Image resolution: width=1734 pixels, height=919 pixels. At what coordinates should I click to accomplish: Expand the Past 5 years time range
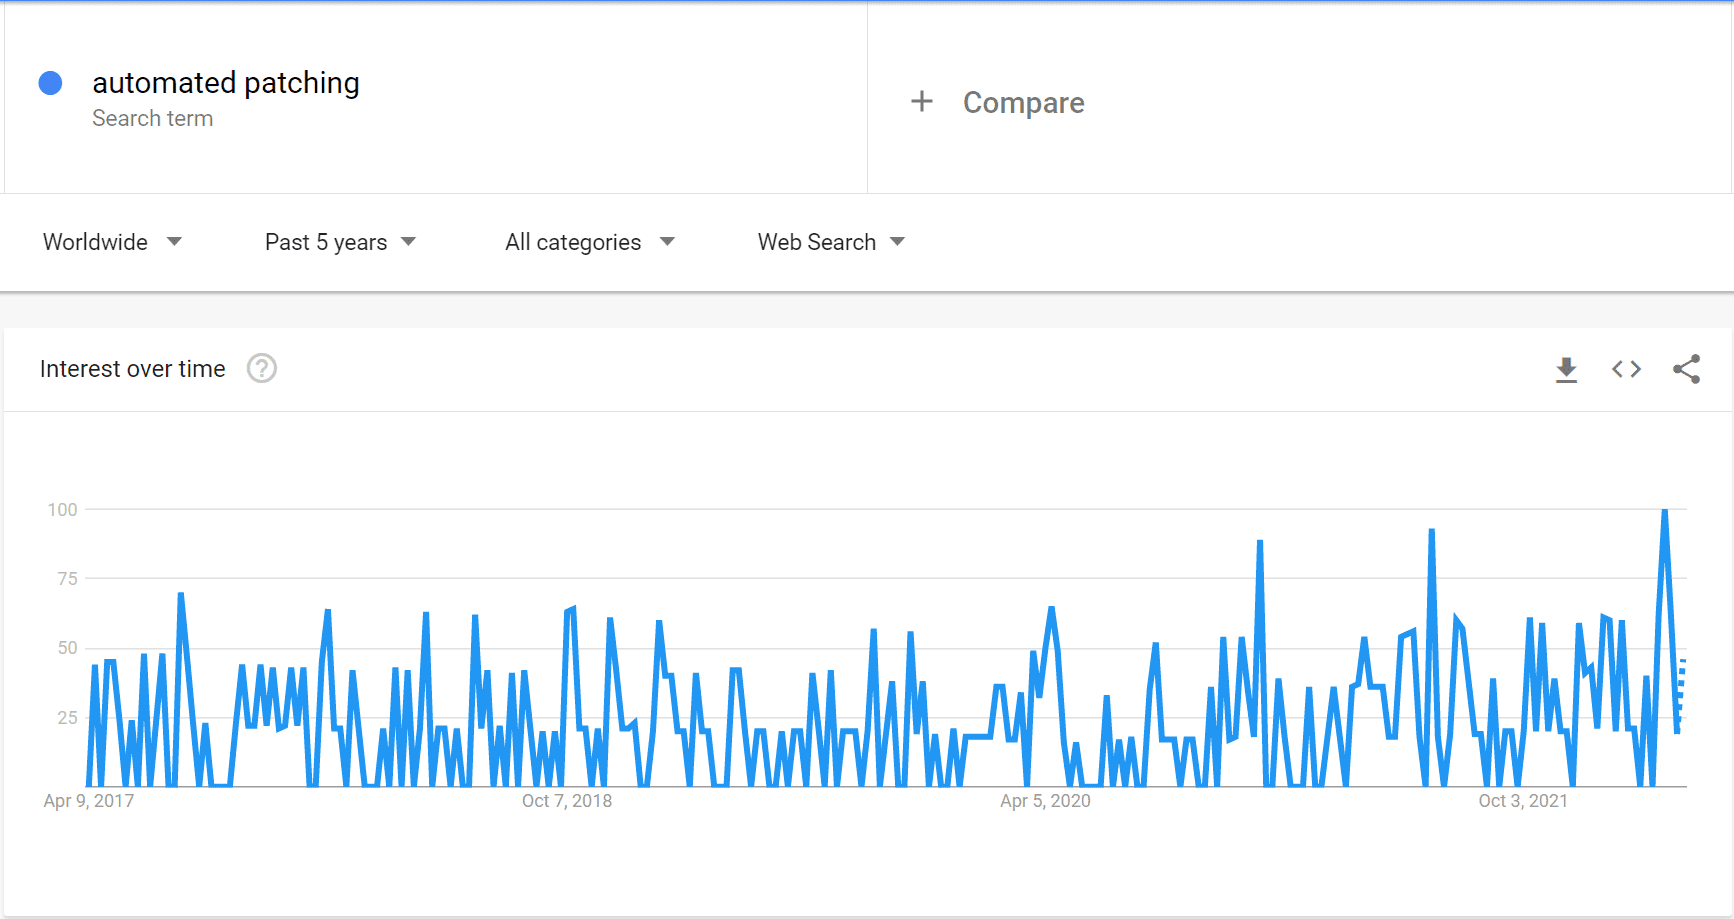pos(326,242)
